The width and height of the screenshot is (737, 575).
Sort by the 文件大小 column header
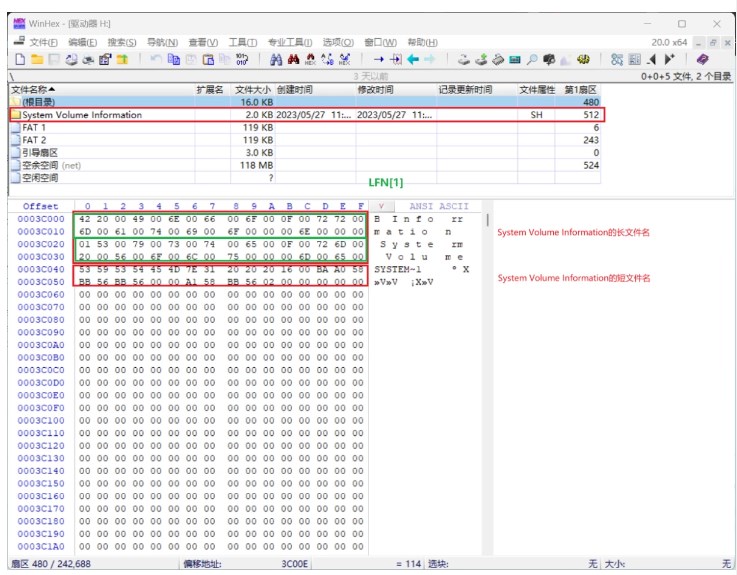coord(251,90)
